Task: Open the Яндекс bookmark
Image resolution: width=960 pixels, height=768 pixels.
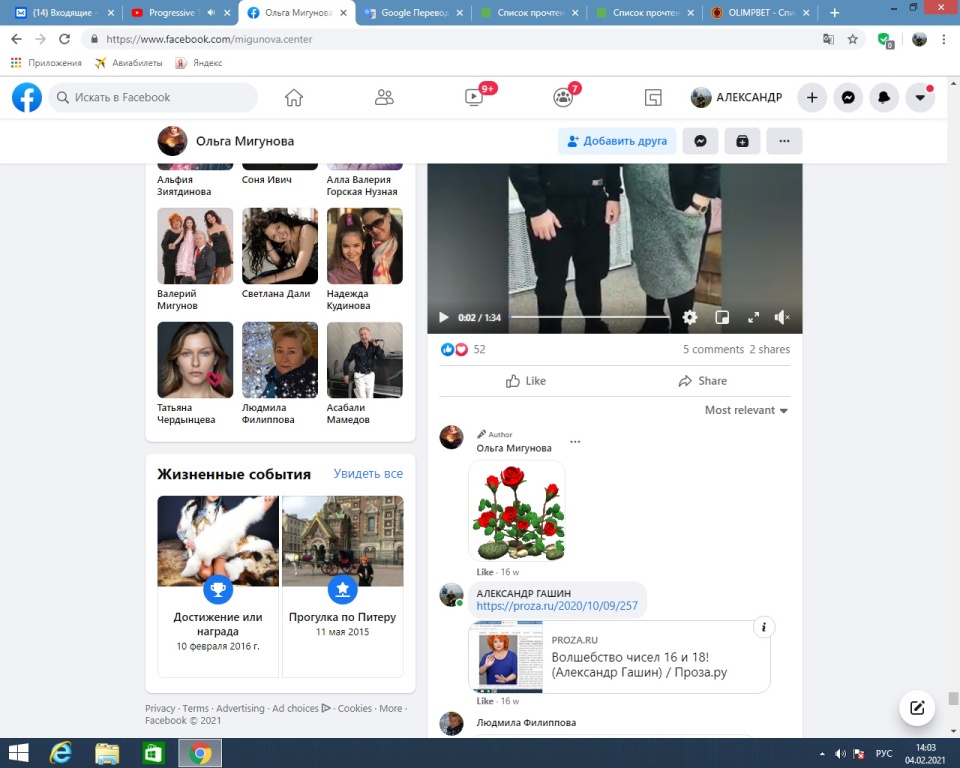Action: 199,63
